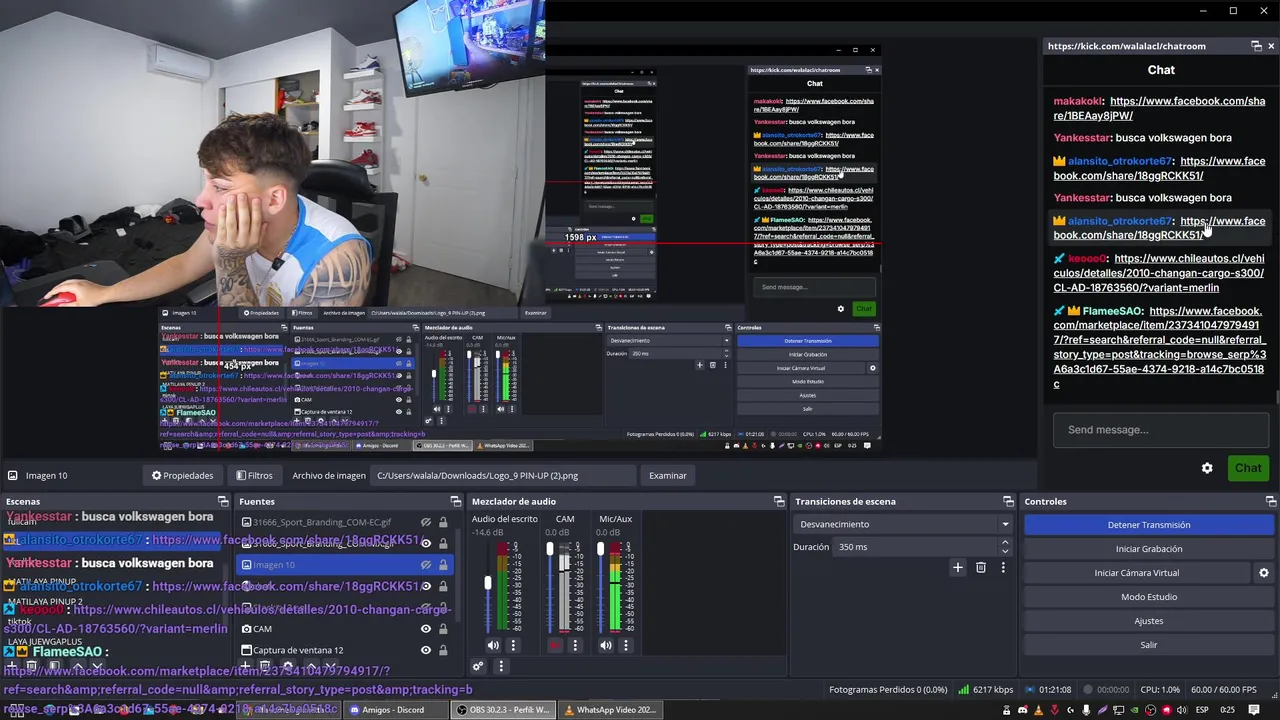Add a new scene transition
Screen dimensions: 1280x720
pyautogui.click(x=957, y=568)
